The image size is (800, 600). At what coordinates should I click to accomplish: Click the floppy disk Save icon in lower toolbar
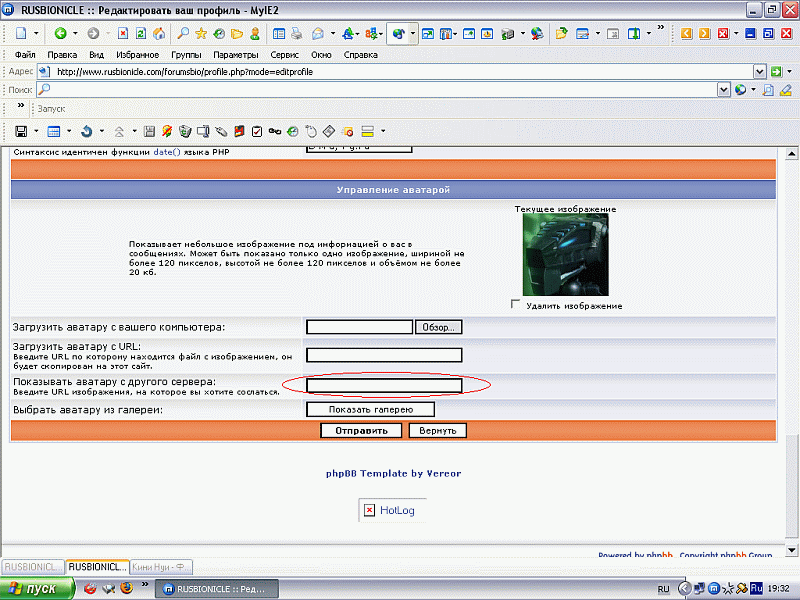tap(21, 132)
